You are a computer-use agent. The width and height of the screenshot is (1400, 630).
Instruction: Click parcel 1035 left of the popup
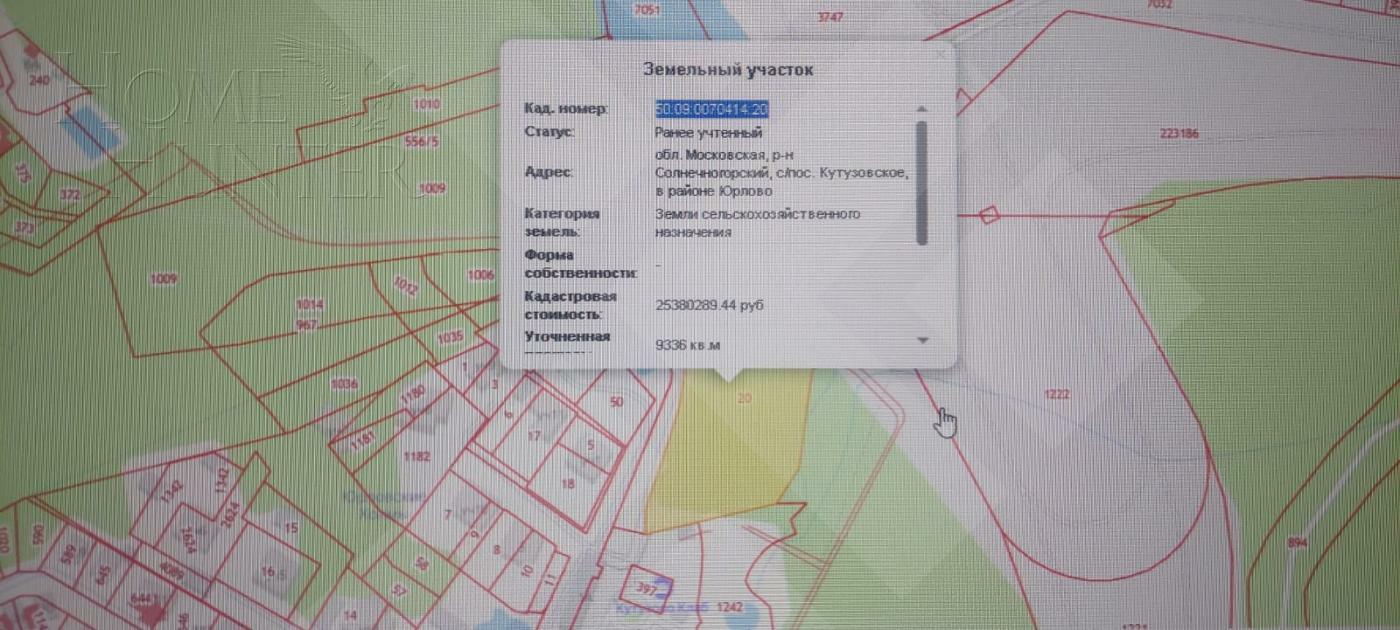(x=451, y=338)
